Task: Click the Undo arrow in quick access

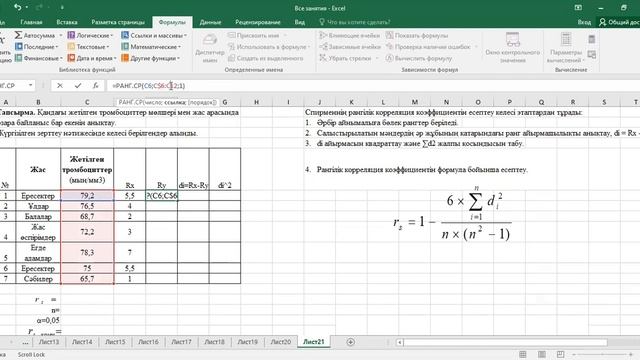Action: tap(17, 7)
